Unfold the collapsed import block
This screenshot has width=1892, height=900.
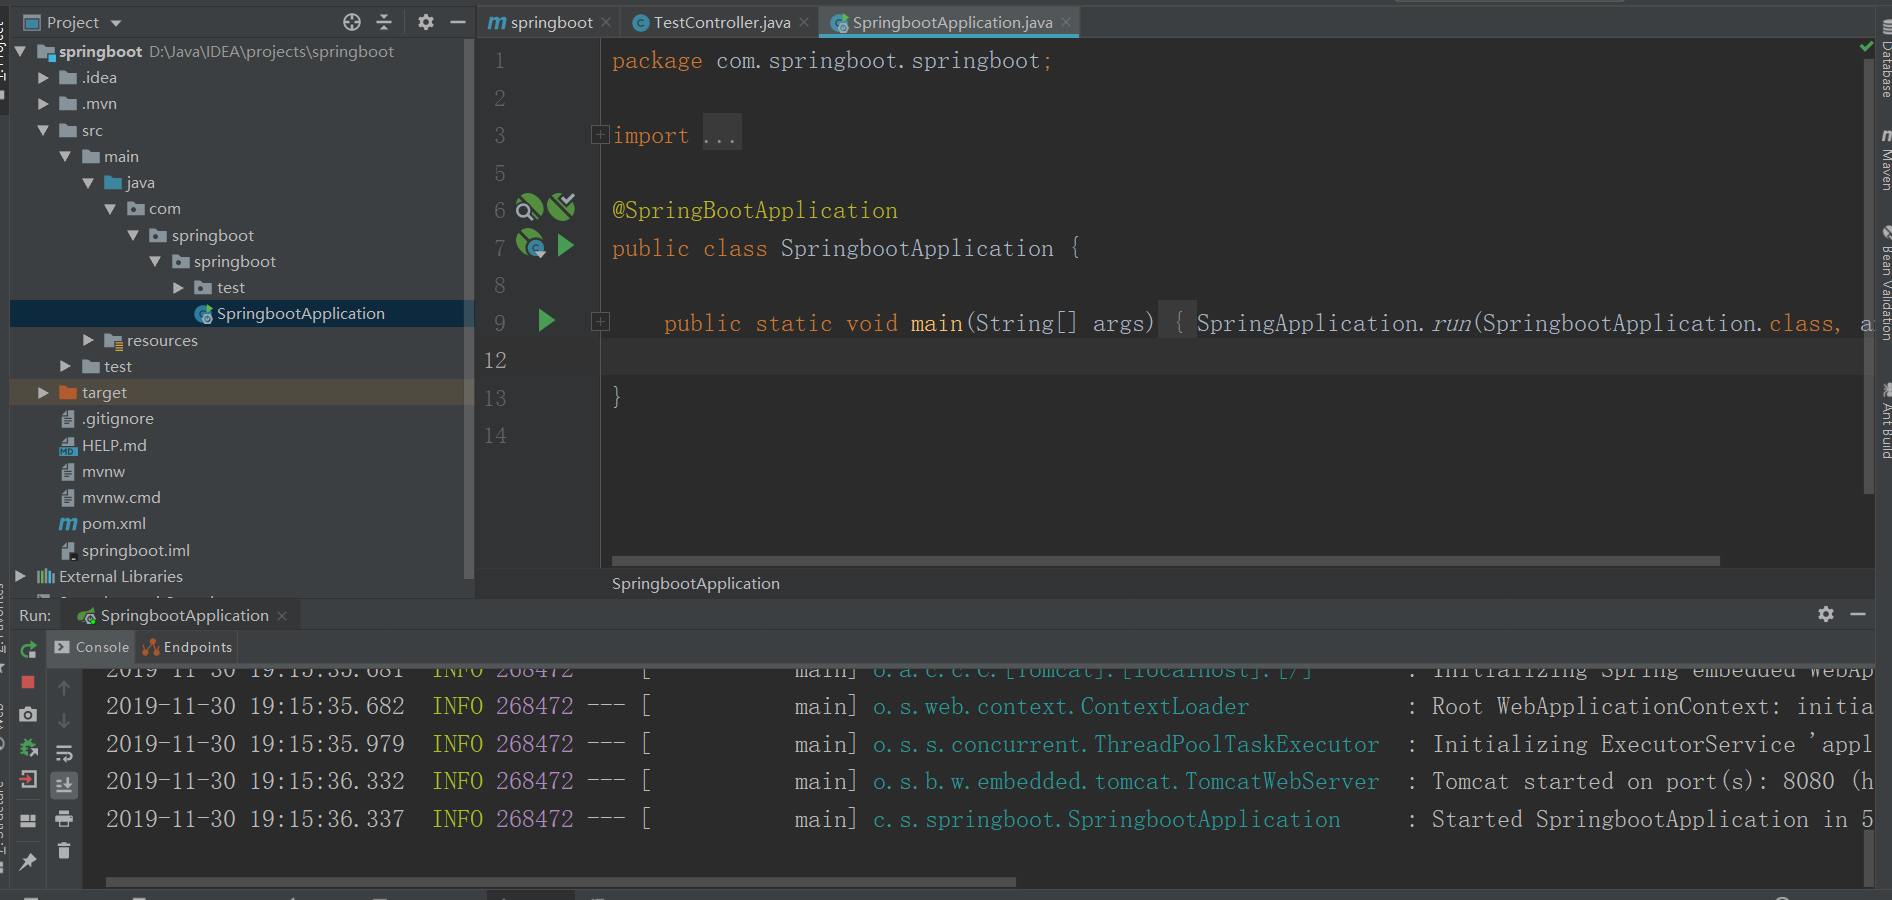coord(600,134)
